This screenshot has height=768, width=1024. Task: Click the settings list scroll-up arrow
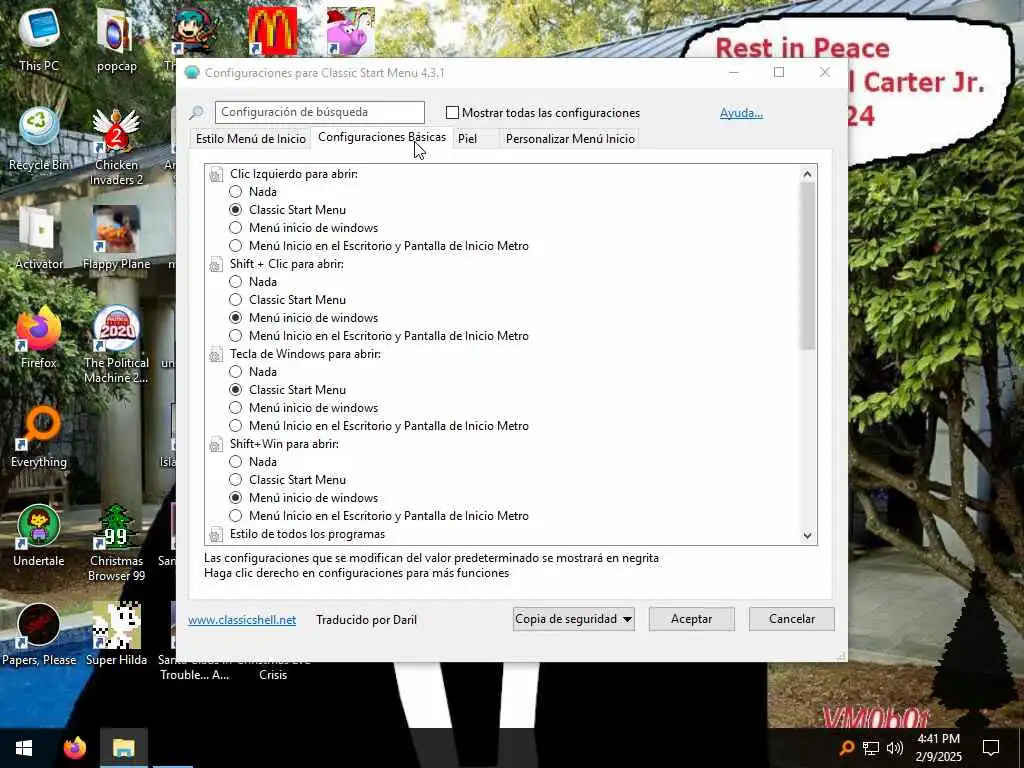click(x=807, y=174)
